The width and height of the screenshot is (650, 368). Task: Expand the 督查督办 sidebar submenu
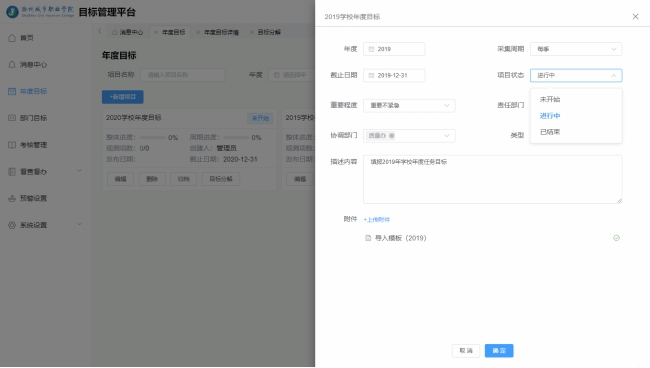(x=79, y=171)
